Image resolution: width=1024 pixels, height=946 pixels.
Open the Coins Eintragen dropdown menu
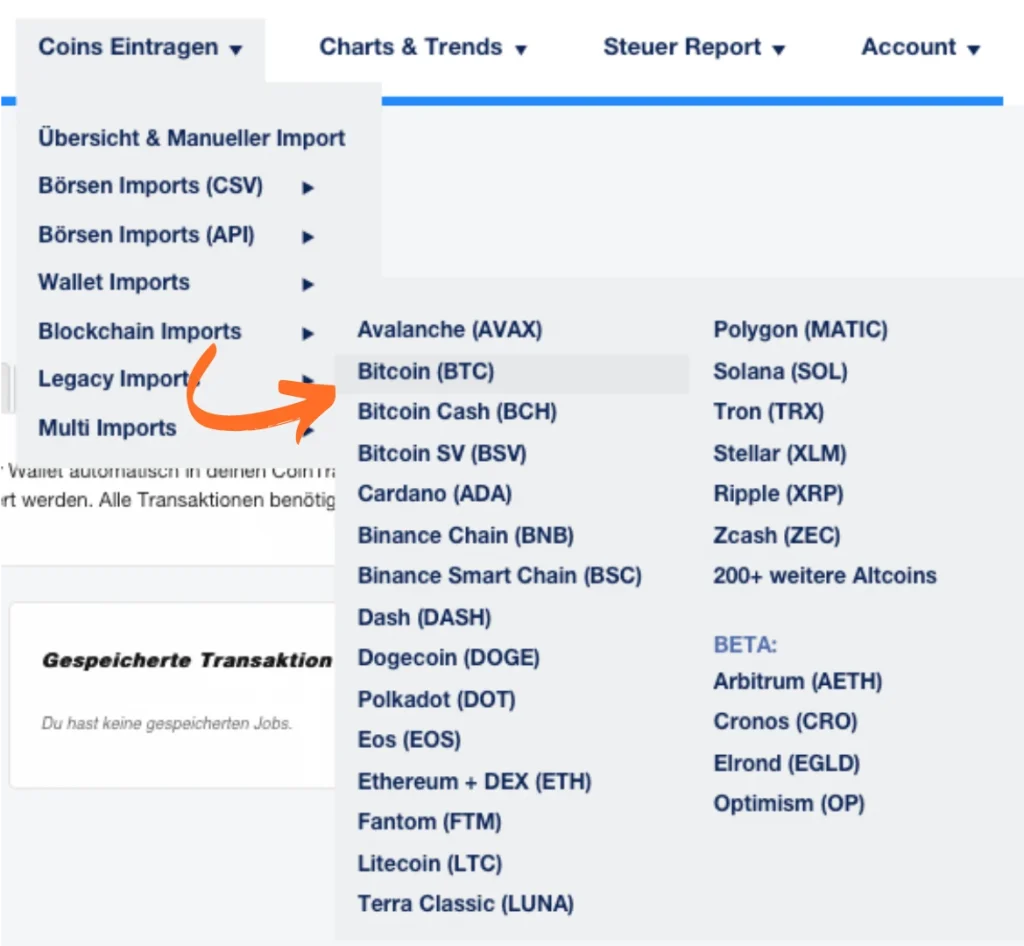tap(140, 47)
